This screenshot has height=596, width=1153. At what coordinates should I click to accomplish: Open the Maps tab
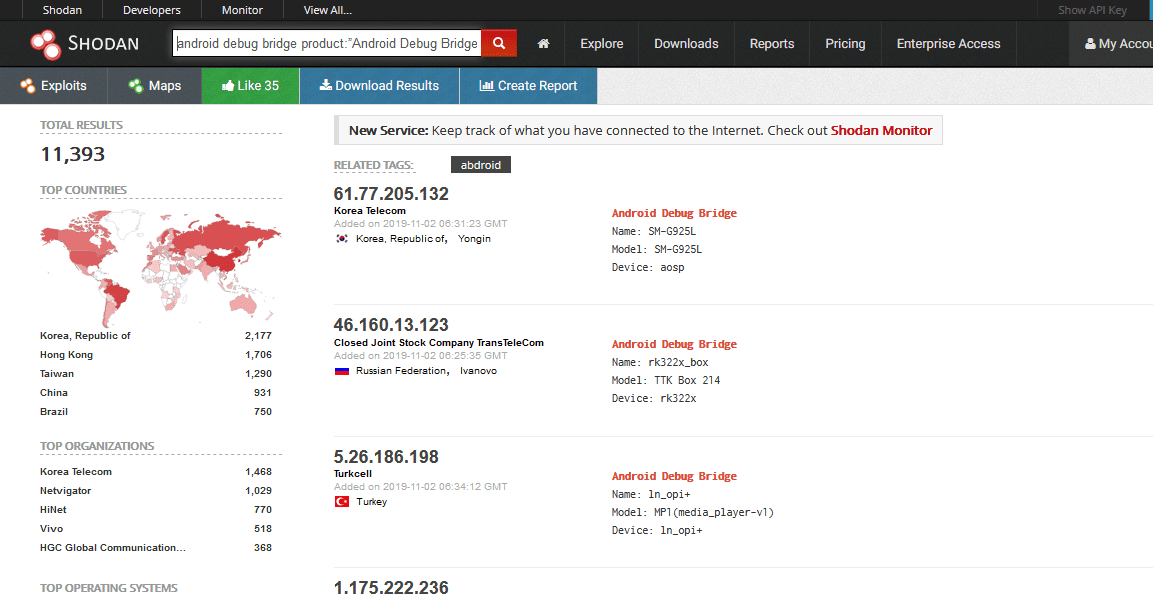tap(154, 86)
